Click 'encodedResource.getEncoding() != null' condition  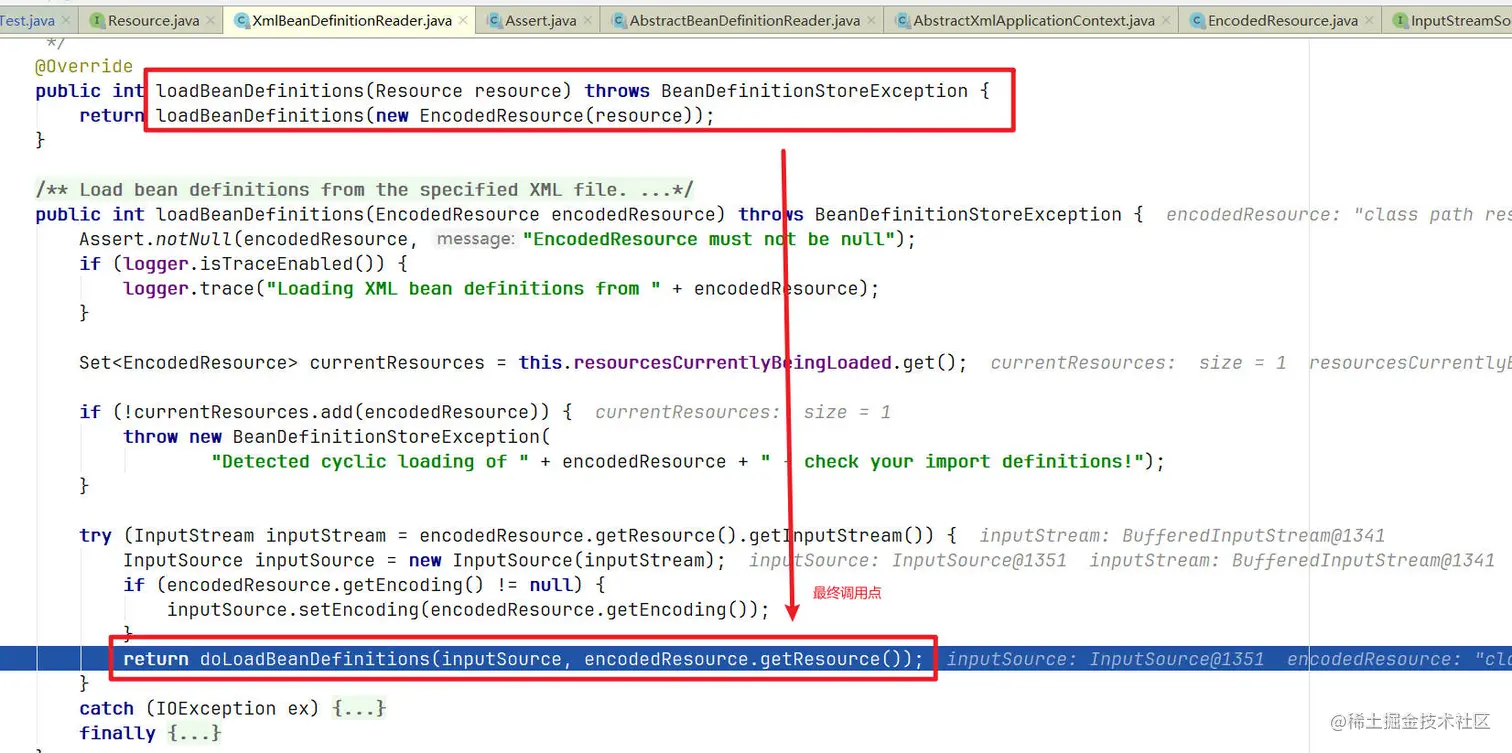(365, 585)
